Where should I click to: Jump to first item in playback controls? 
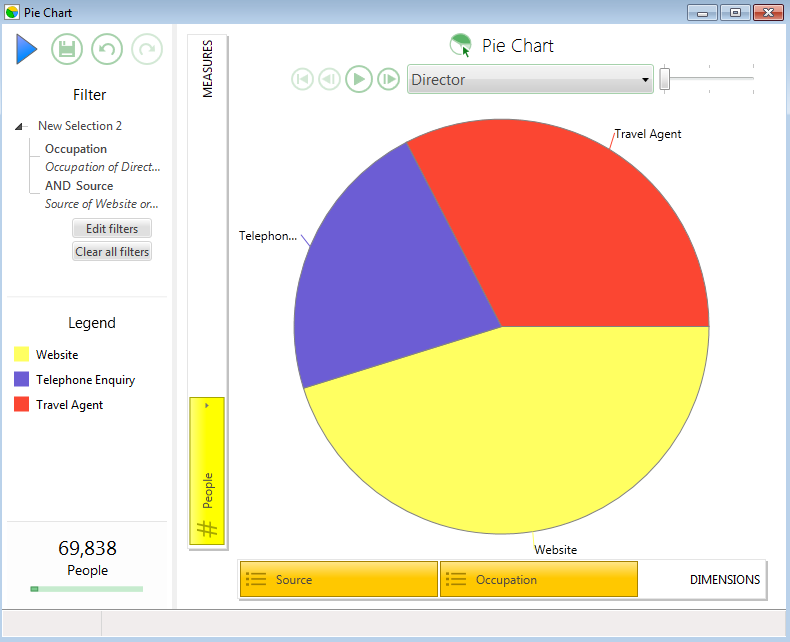tap(302, 79)
